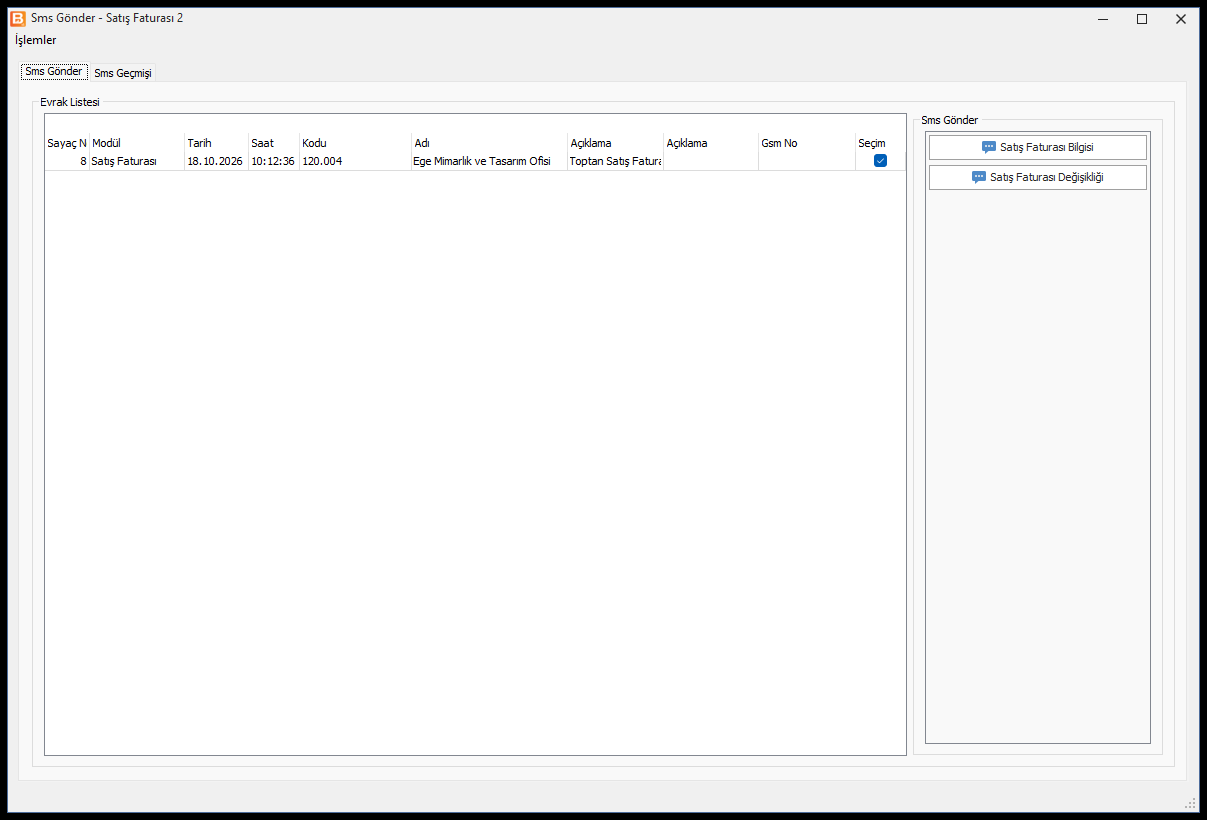
Task: Click the Gsm No column header
Action: click(x=807, y=143)
